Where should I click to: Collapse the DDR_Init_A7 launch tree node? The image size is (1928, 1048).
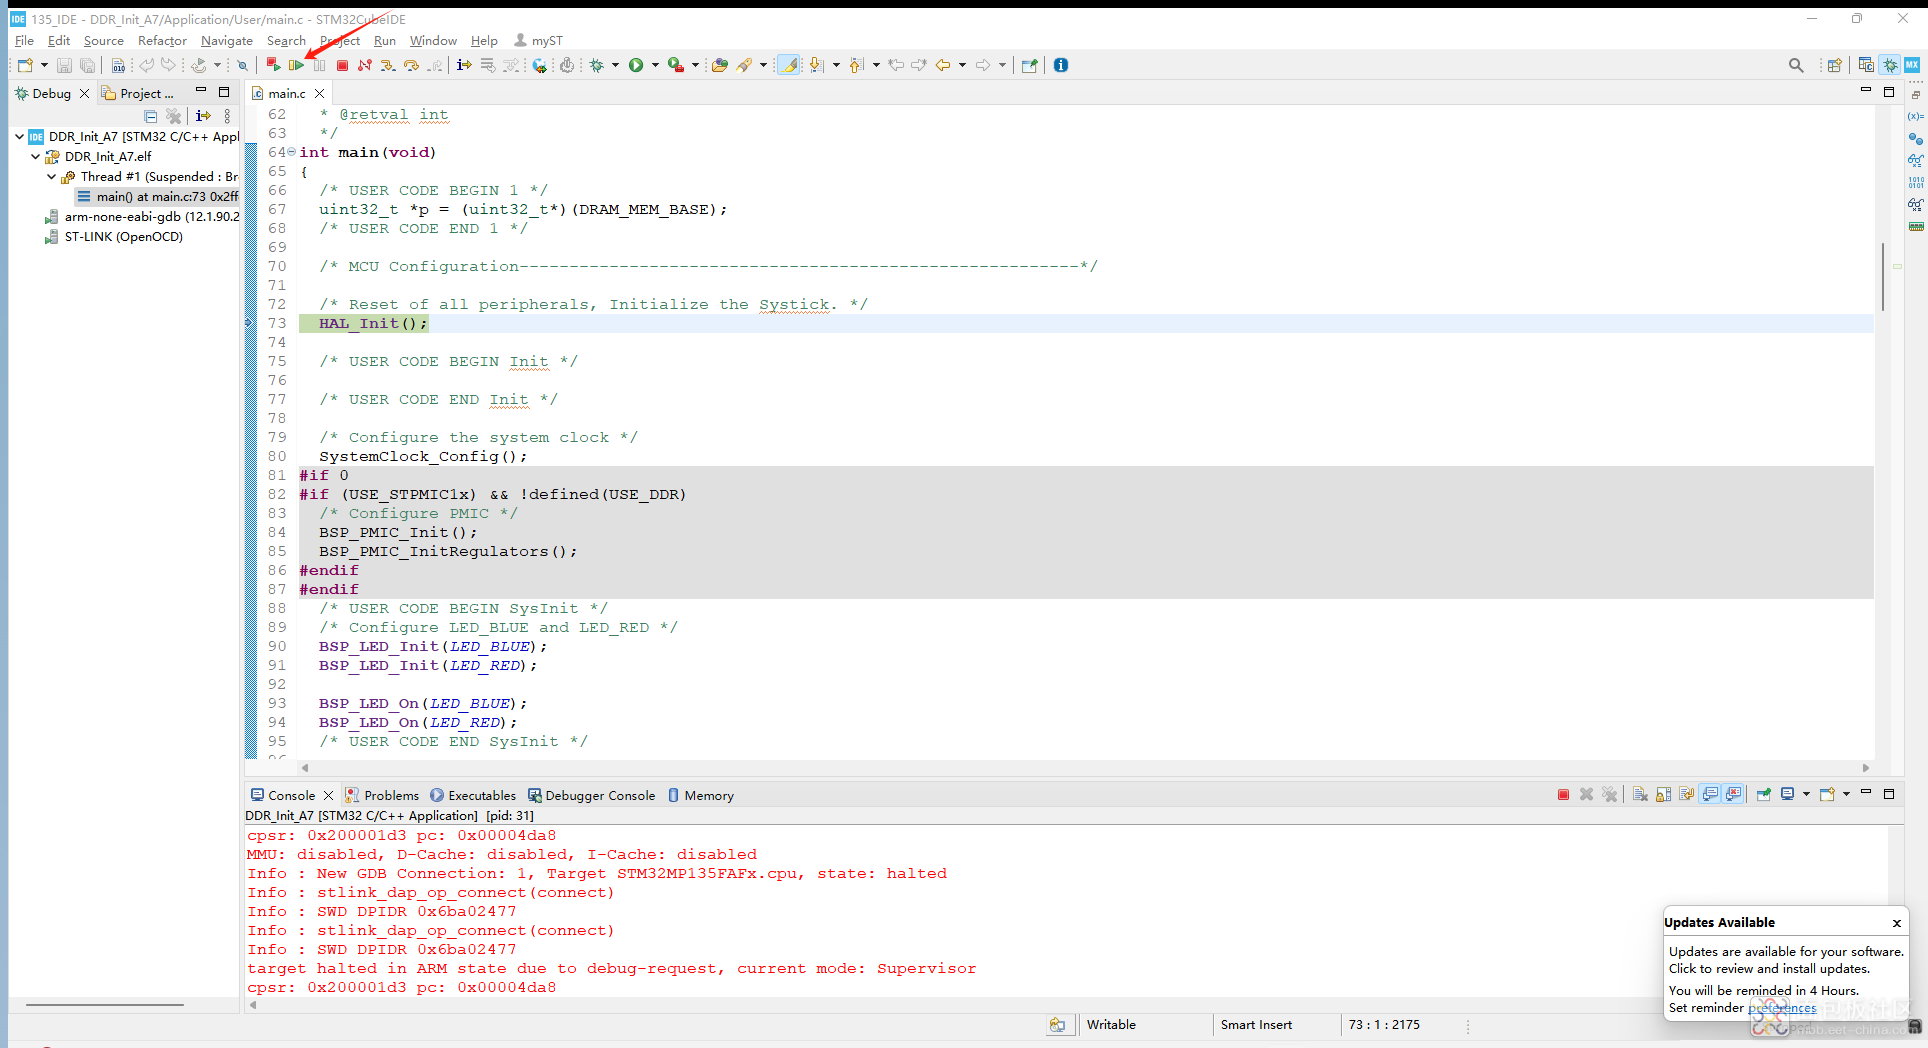pos(20,136)
